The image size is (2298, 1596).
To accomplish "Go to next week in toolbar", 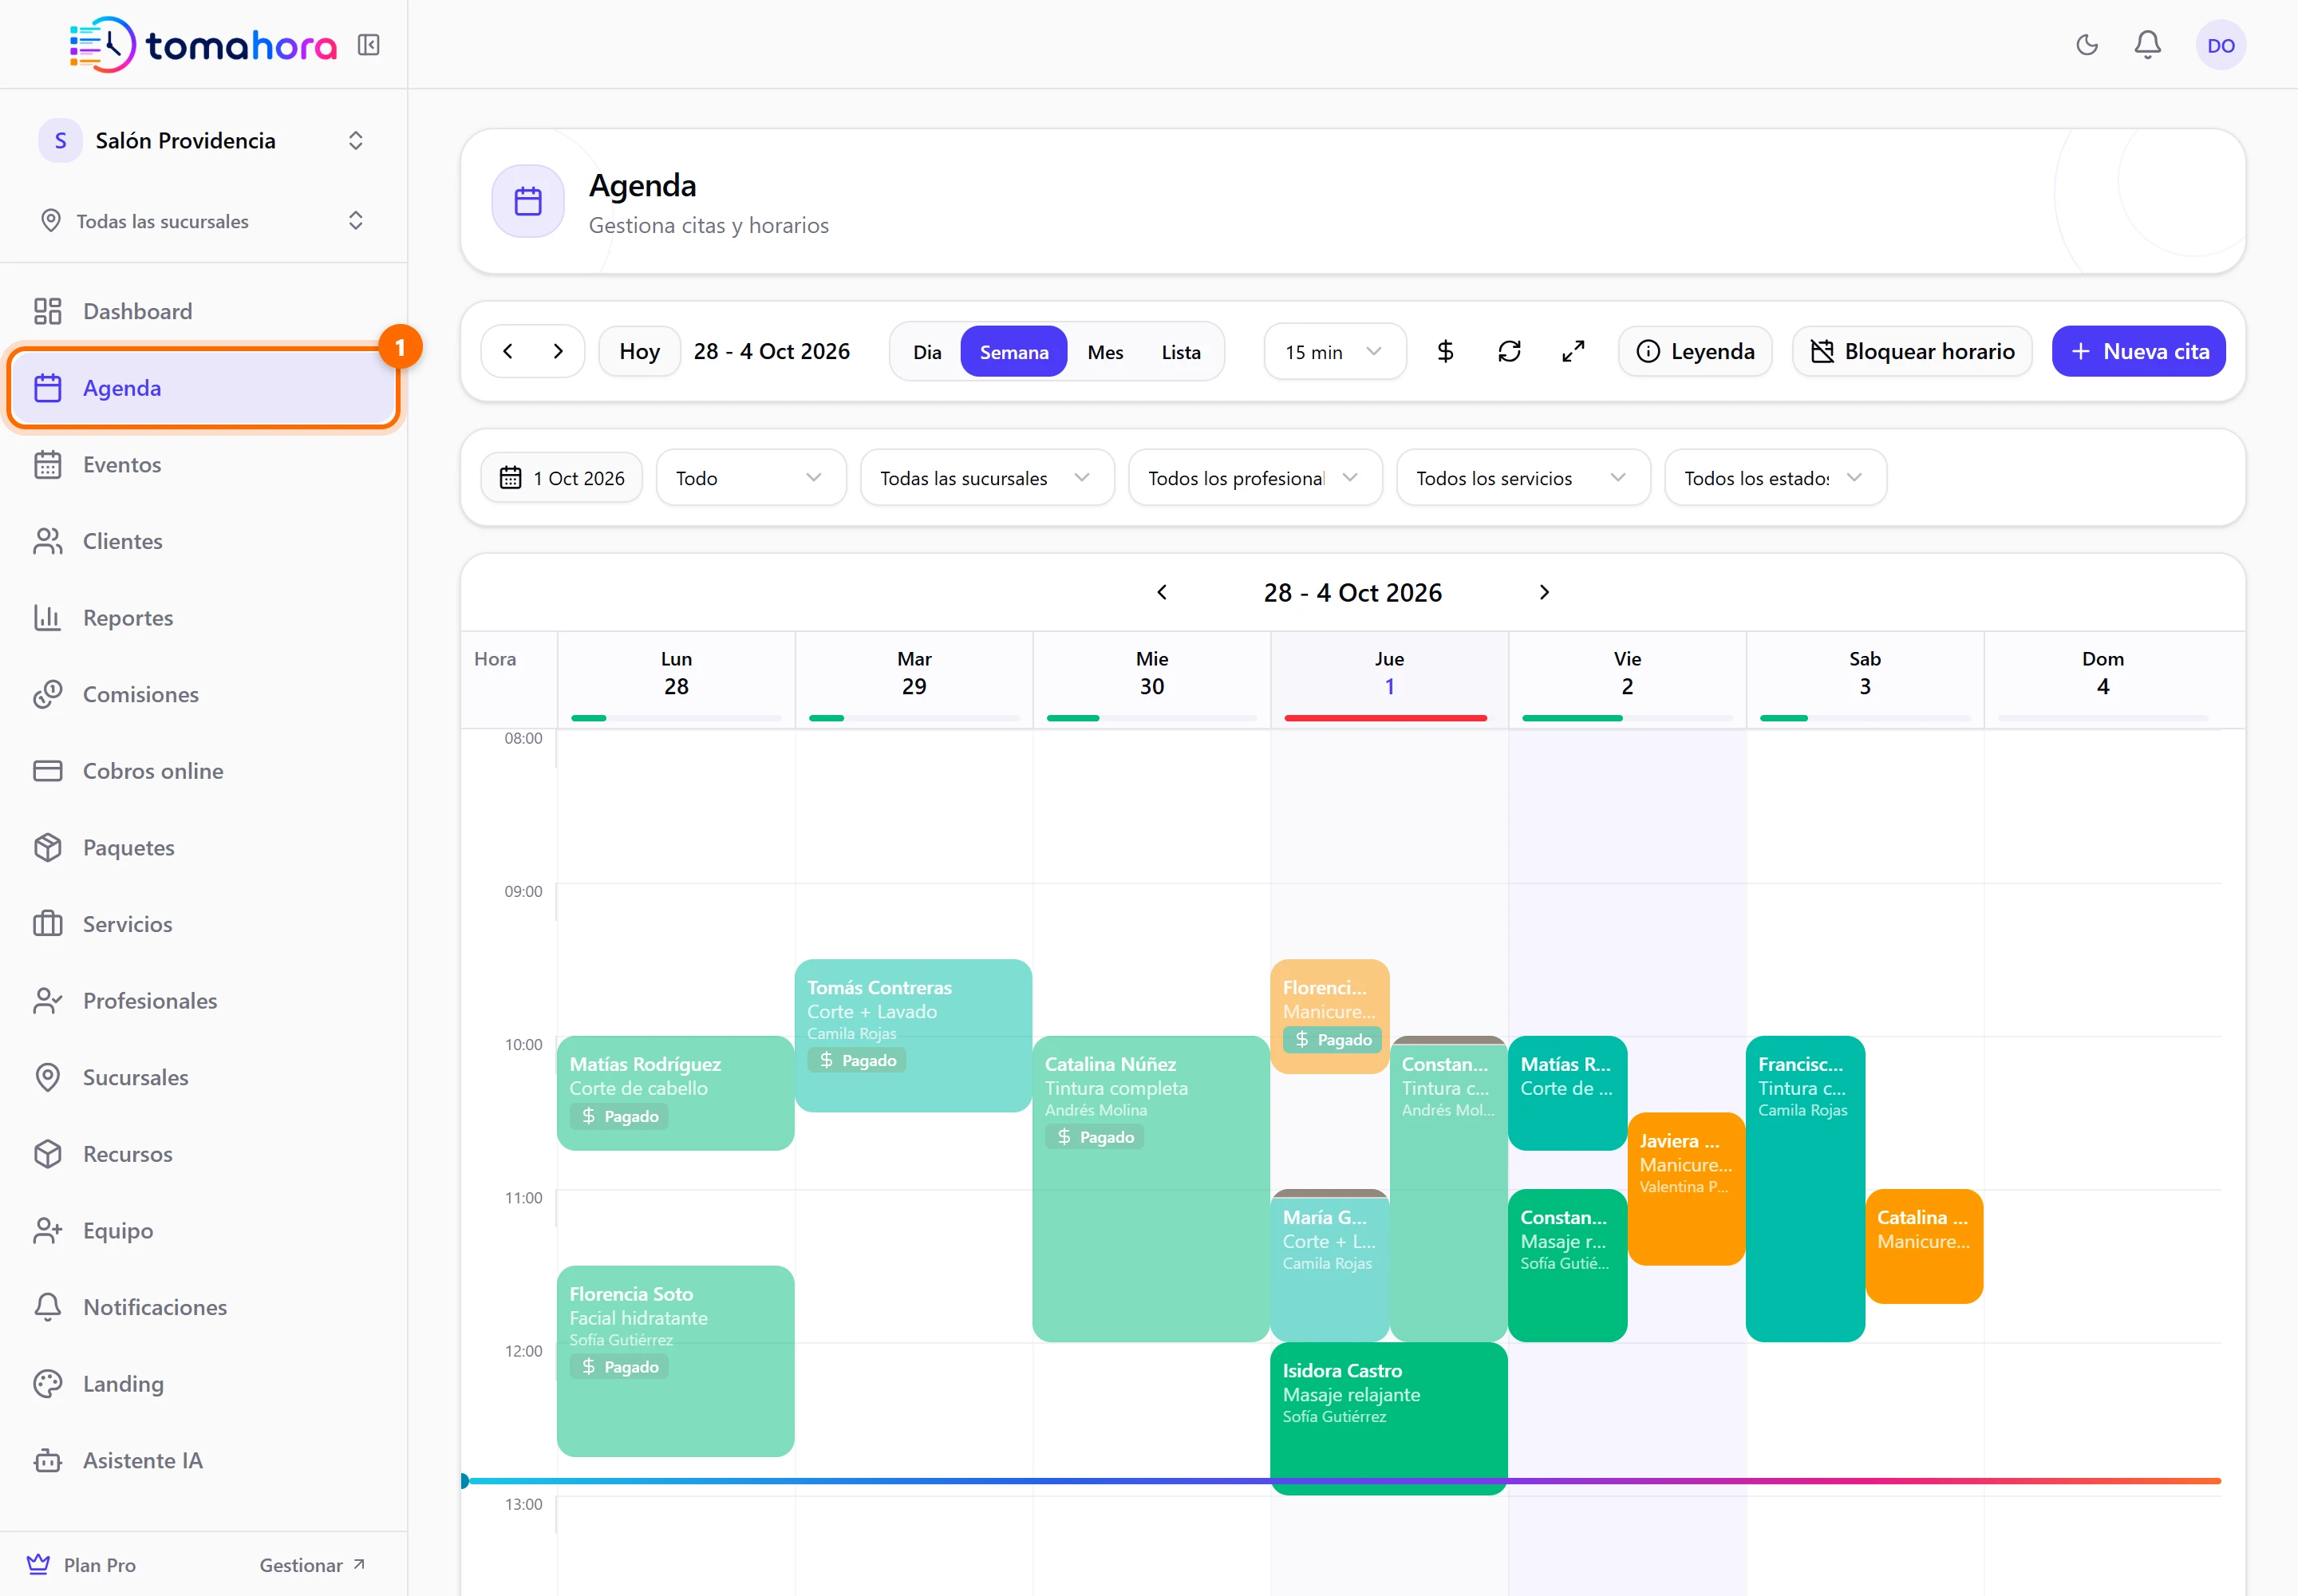I will click(x=558, y=351).
